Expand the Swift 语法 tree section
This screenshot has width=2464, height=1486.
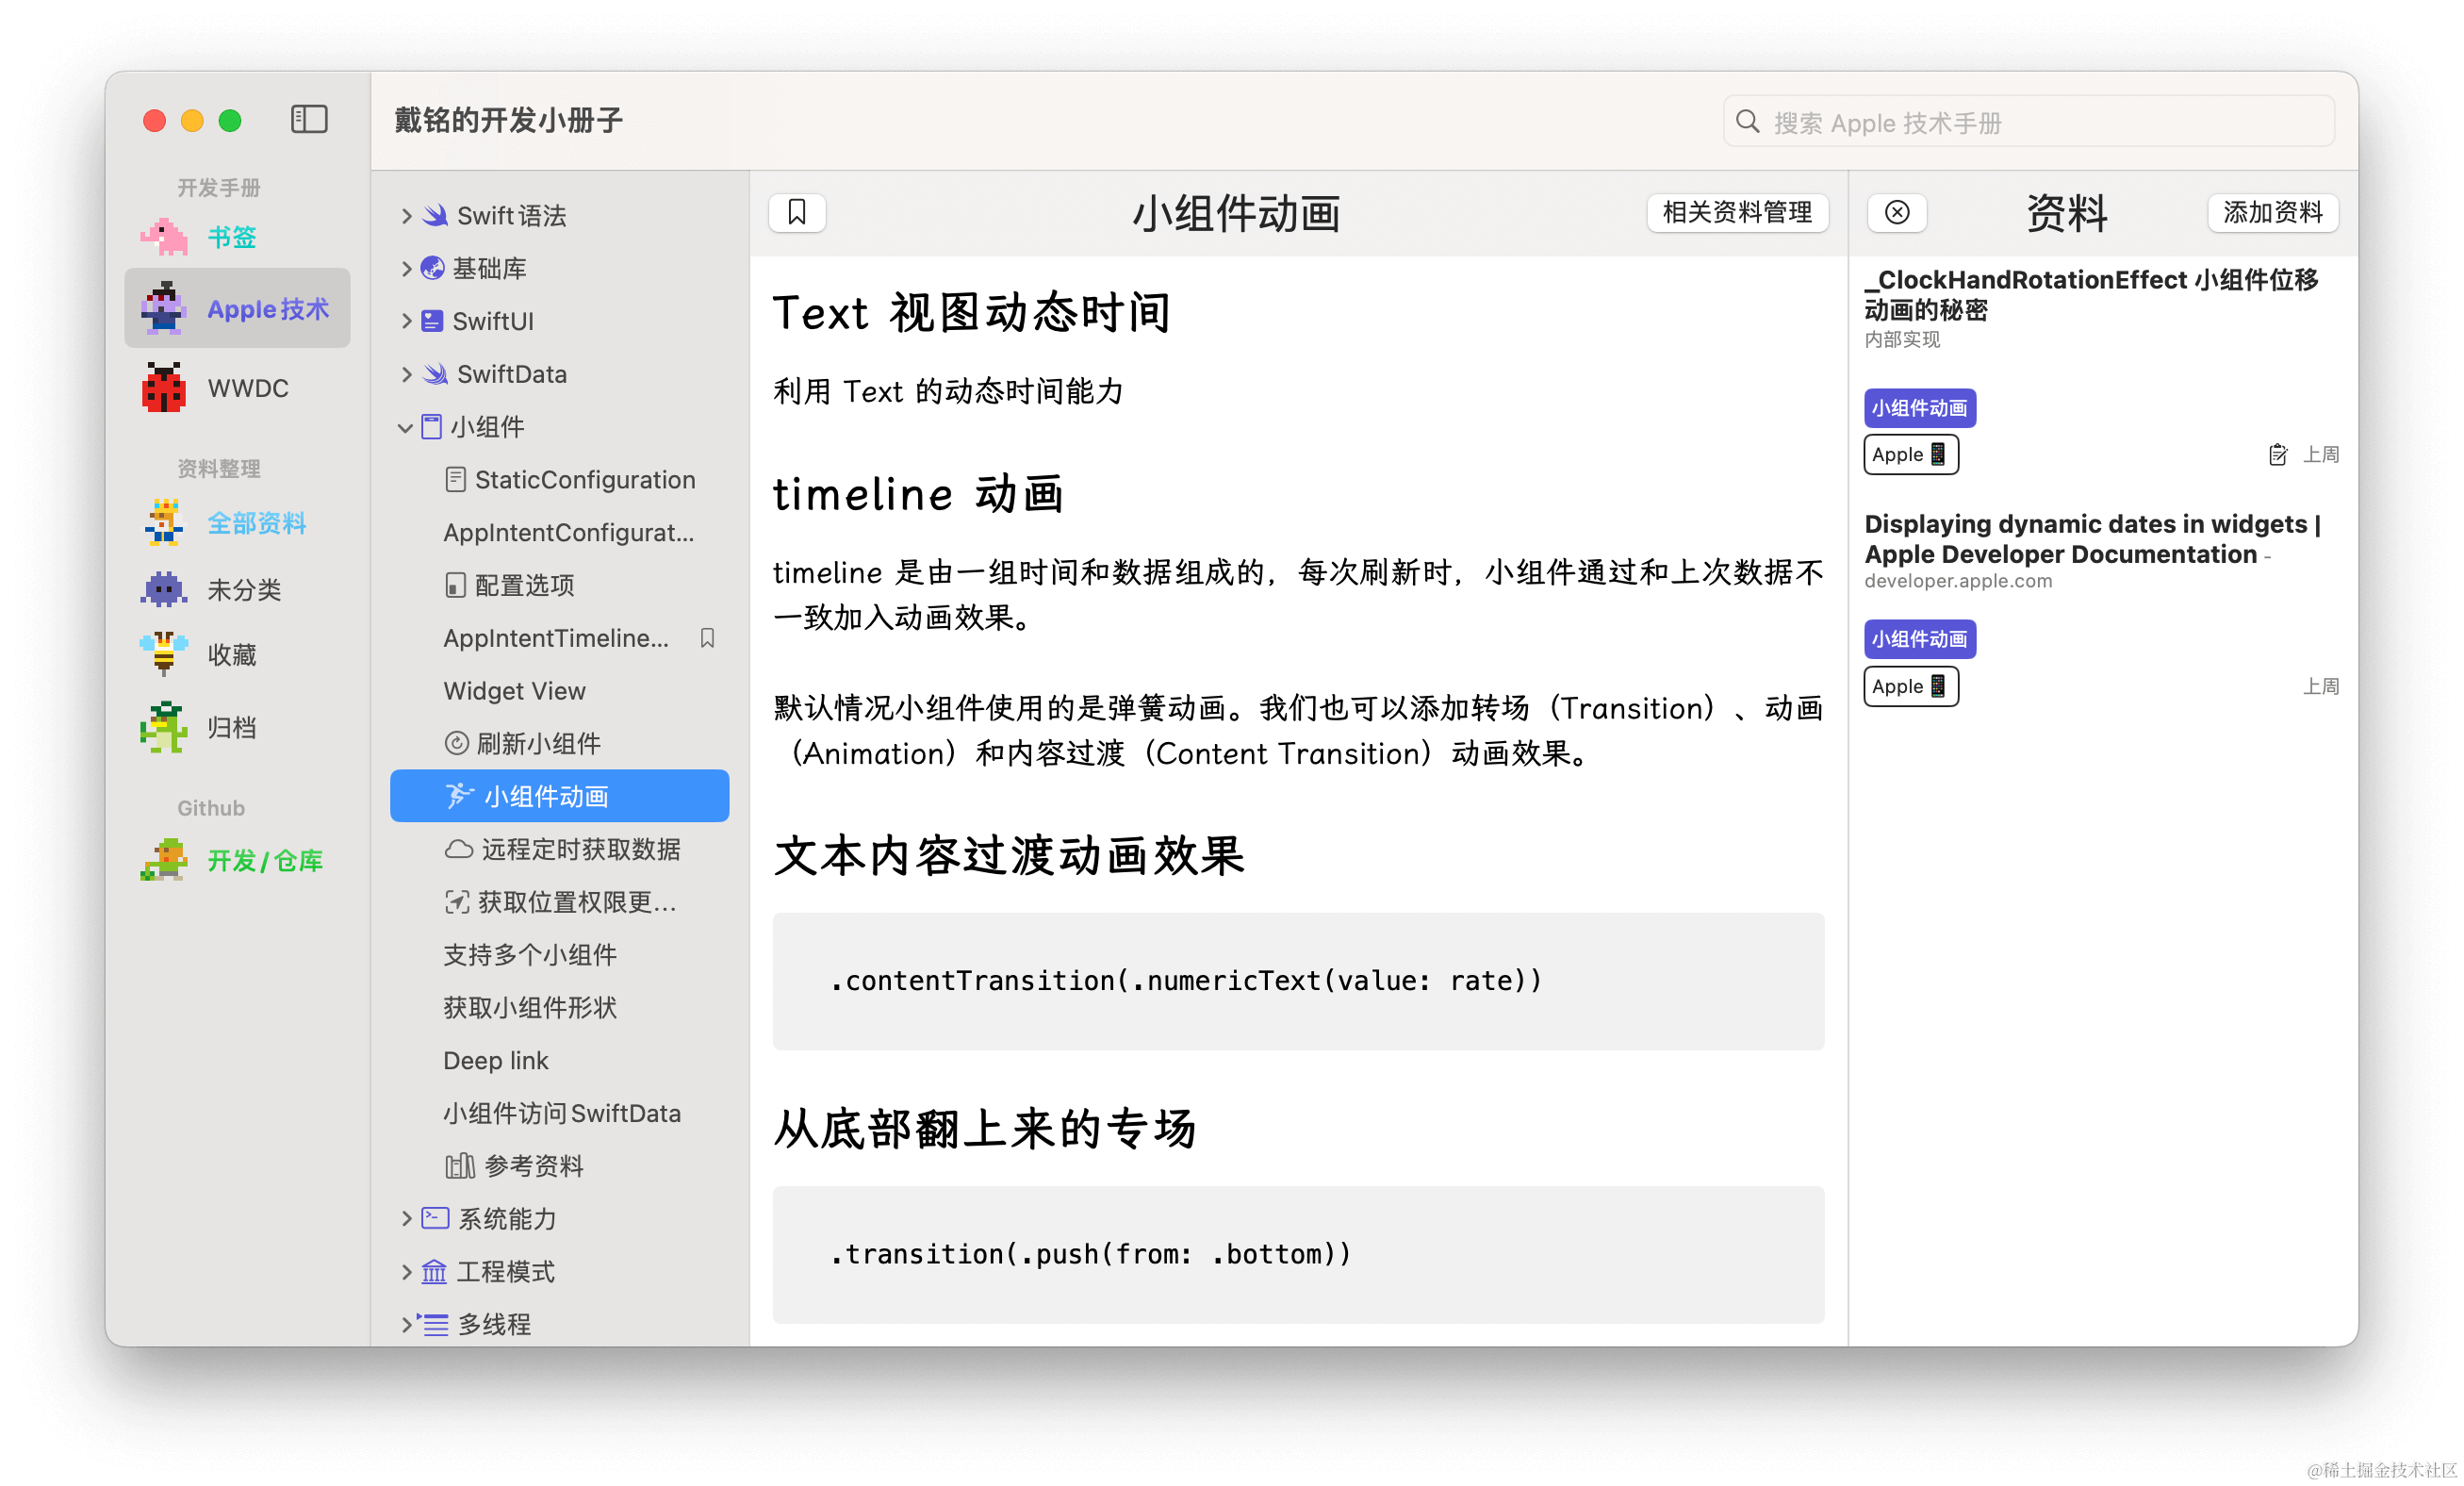[406, 216]
